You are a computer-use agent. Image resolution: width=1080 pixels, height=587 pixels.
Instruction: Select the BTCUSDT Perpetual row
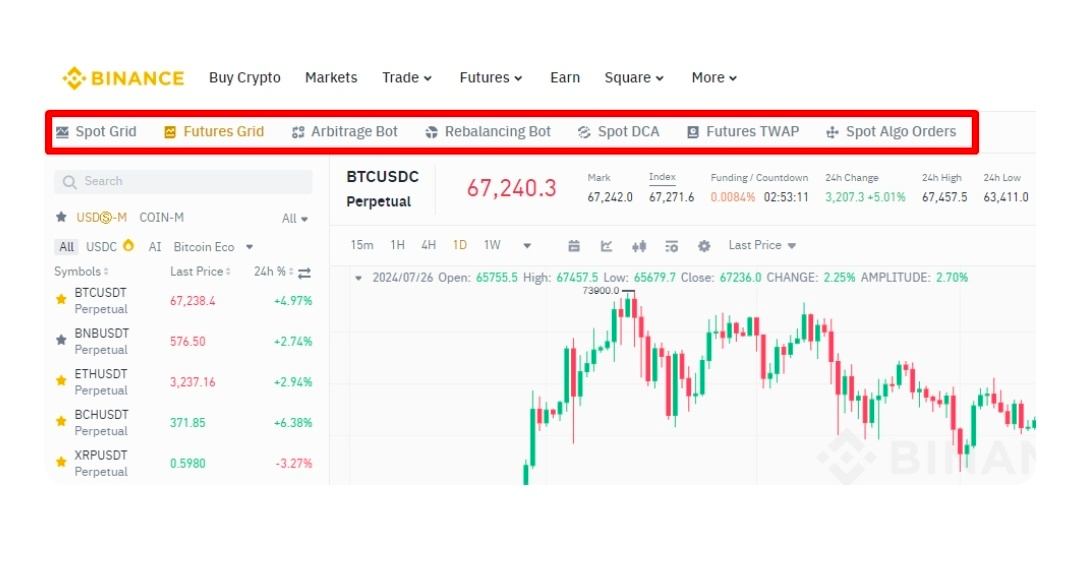[x=183, y=301]
